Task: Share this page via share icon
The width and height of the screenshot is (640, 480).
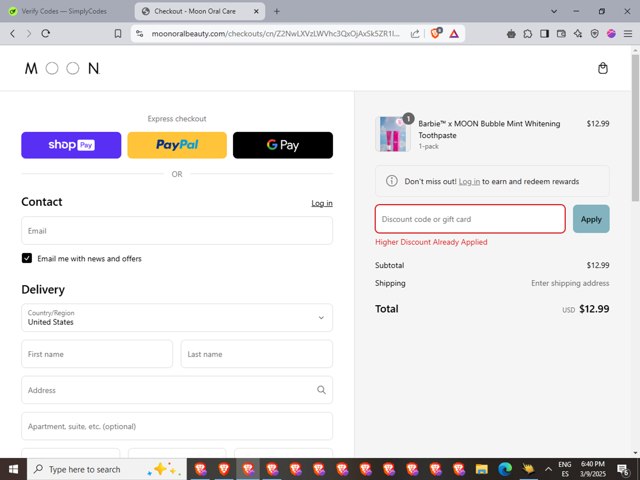Action: 415,33
